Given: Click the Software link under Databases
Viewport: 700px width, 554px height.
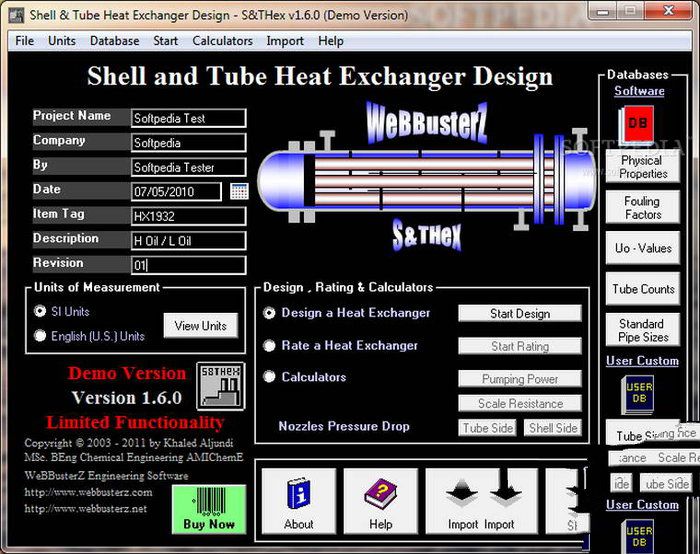Looking at the screenshot, I should (x=639, y=91).
